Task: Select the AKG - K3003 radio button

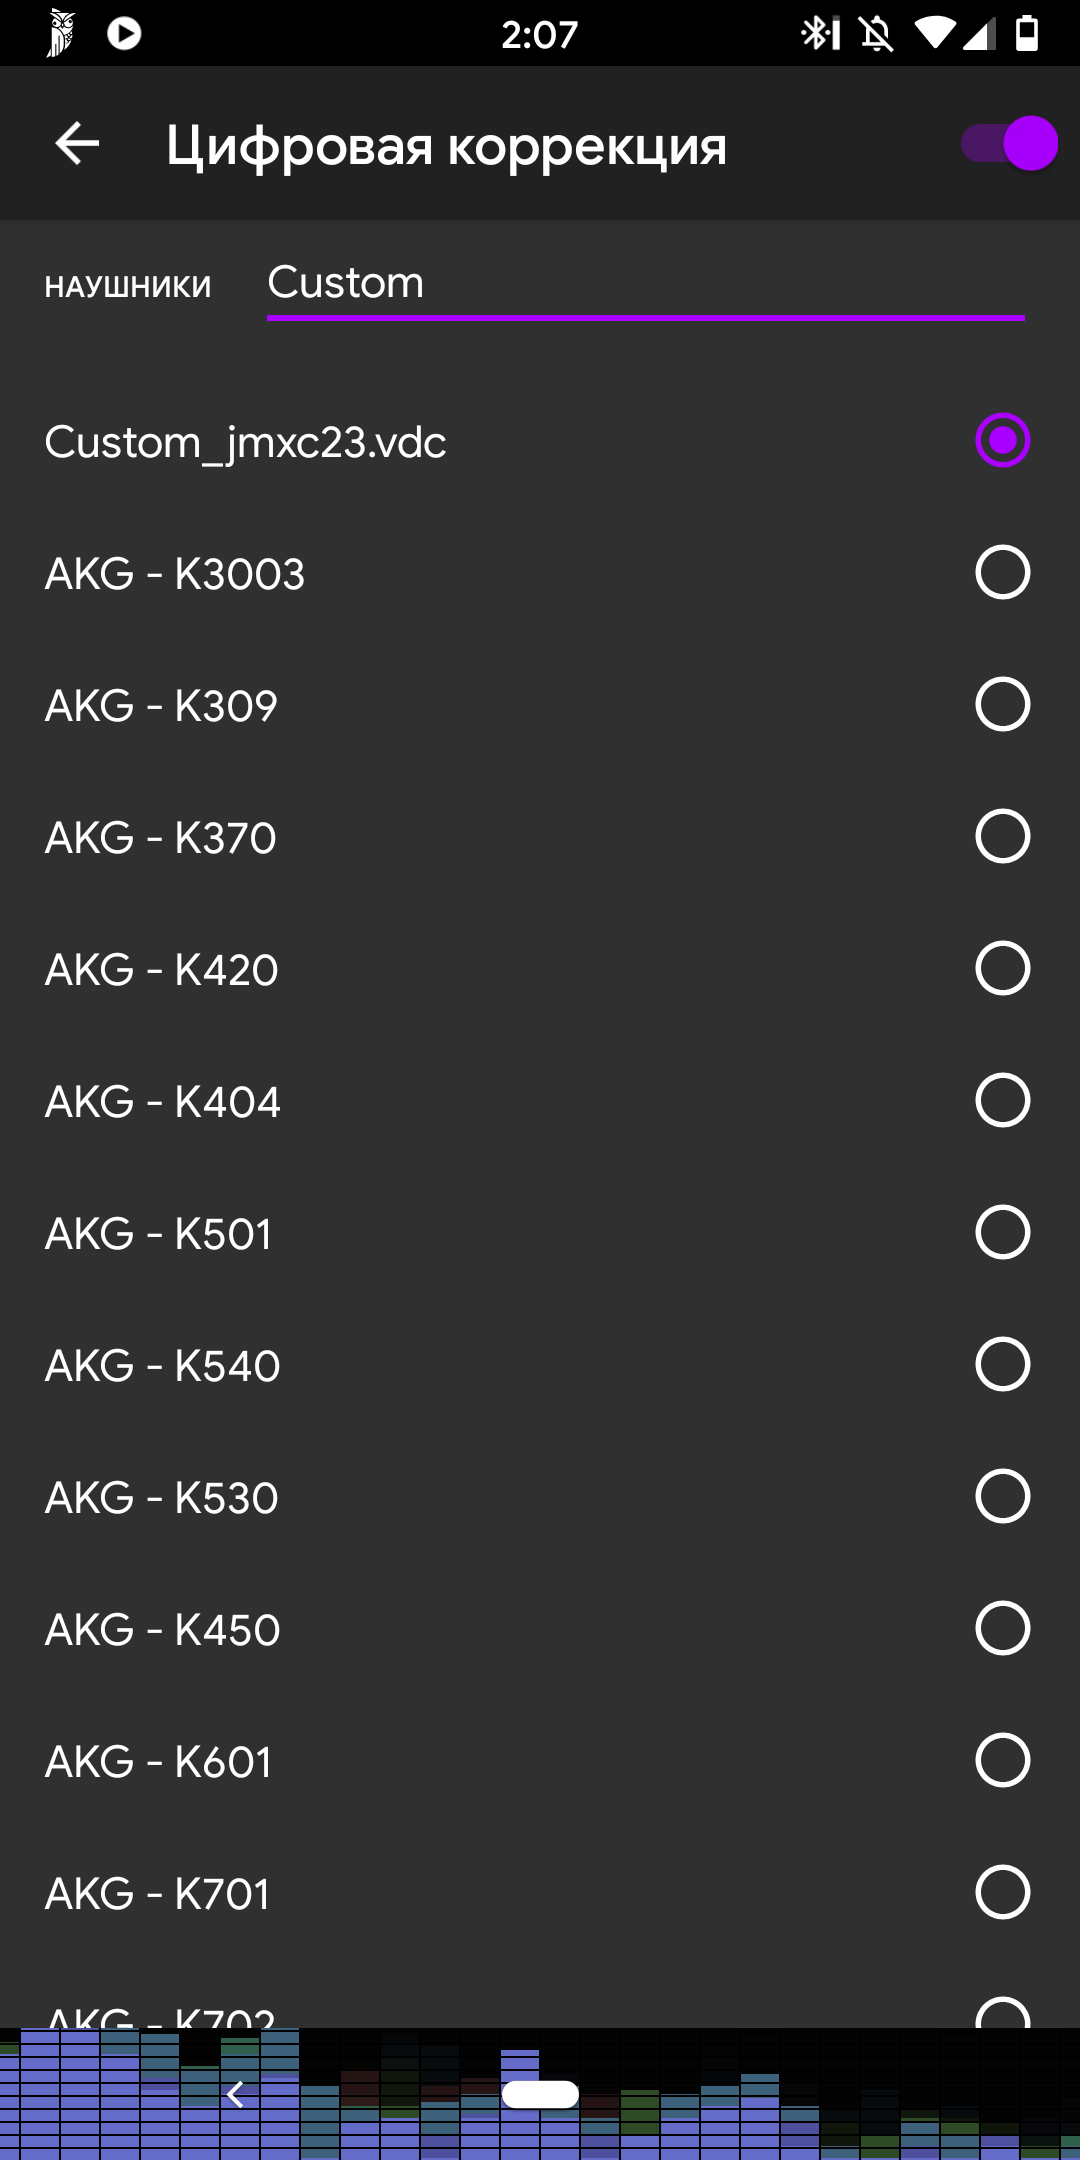Action: (1002, 573)
